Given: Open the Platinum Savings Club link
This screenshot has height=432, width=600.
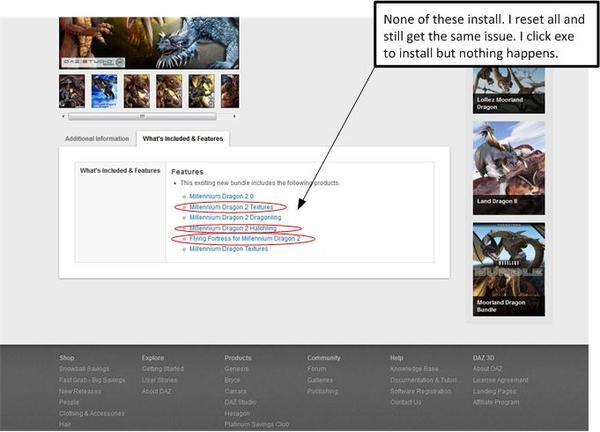Looking at the screenshot, I should click(x=257, y=424).
